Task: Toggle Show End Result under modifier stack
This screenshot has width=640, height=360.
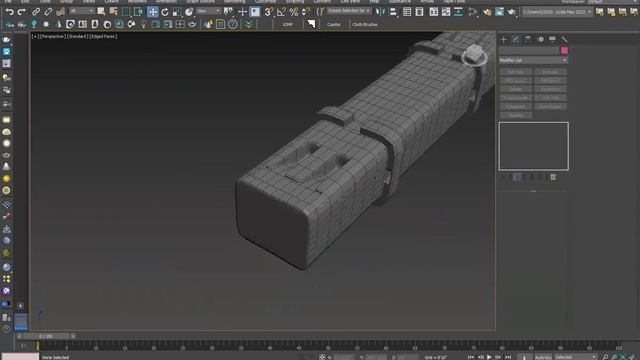Action: coord(516,177)
